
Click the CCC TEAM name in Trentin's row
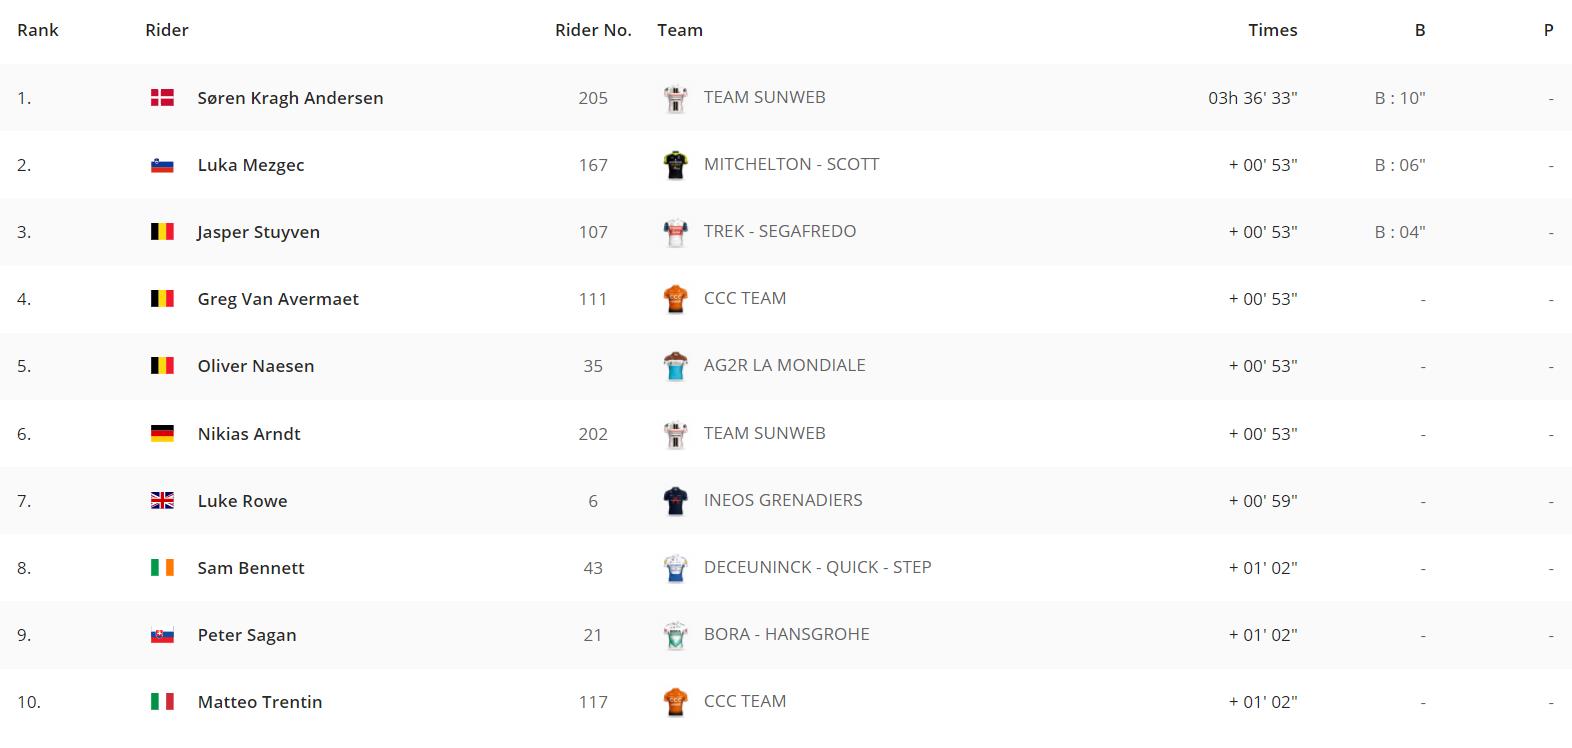tap(745, 701)
